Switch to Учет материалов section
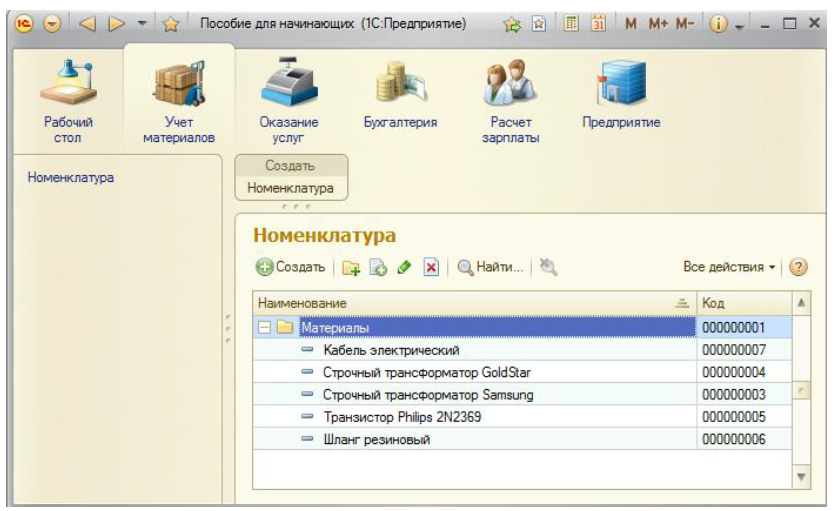 pyautogui.click(x=179, y=102)
